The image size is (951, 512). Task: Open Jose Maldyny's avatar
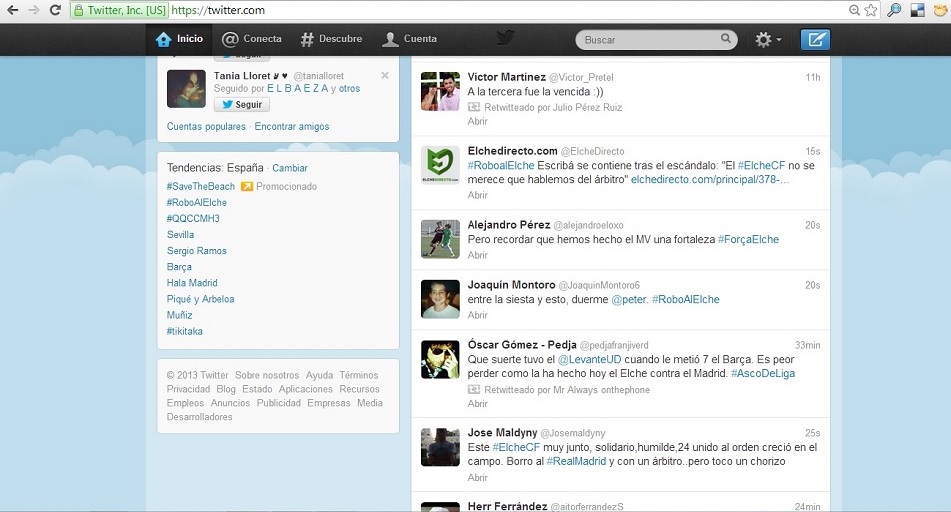point(440,447)
